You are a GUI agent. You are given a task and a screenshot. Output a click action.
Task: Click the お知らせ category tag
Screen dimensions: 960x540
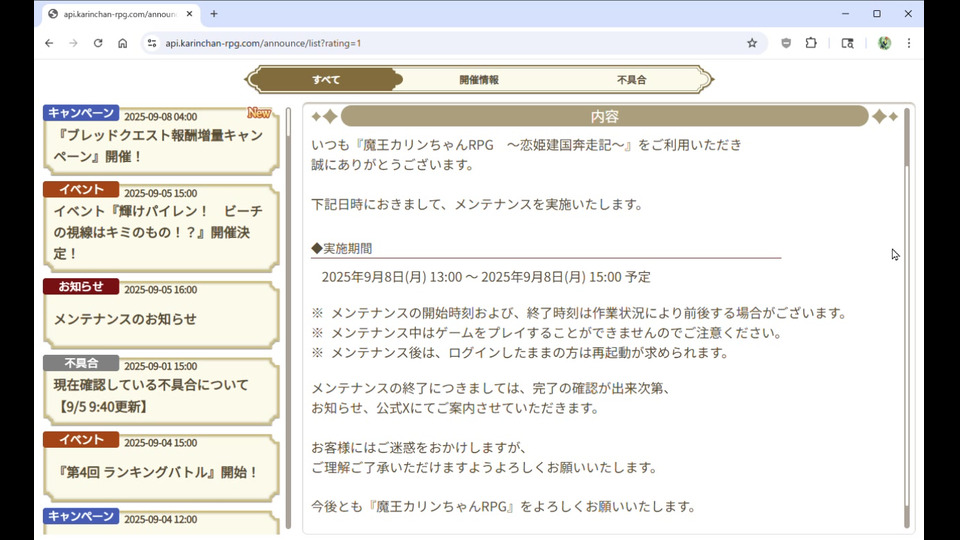[81, 287]
